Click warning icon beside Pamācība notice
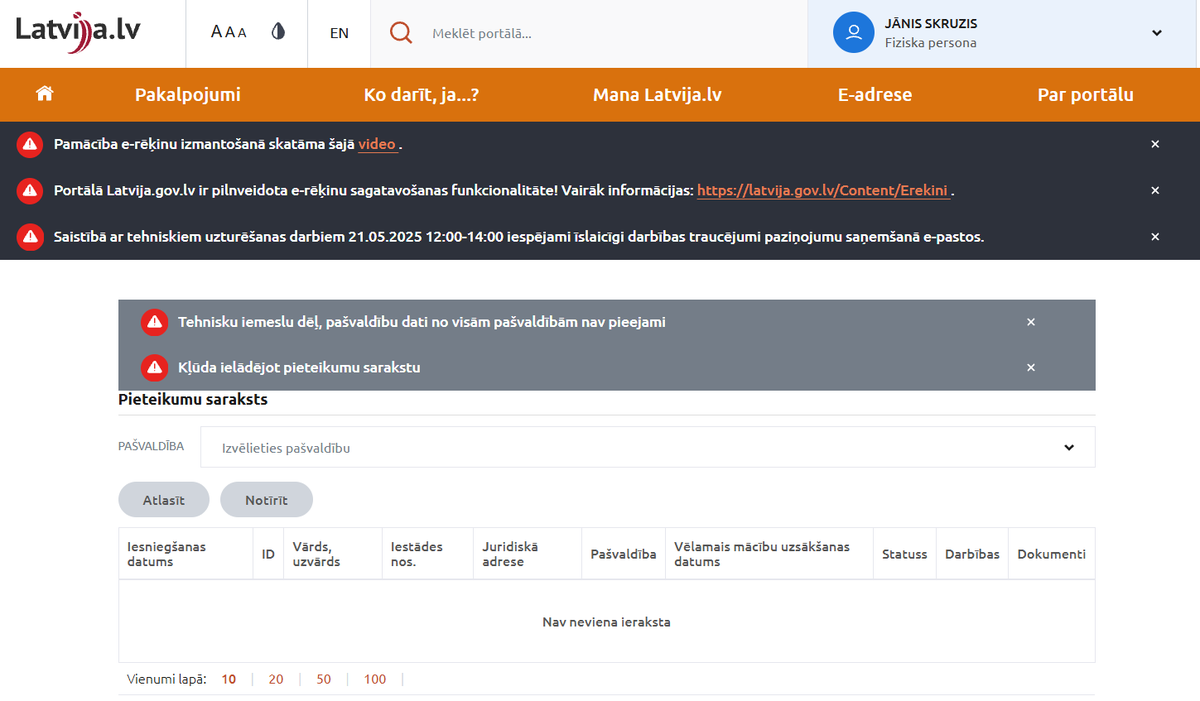 (x=30, y=144)
